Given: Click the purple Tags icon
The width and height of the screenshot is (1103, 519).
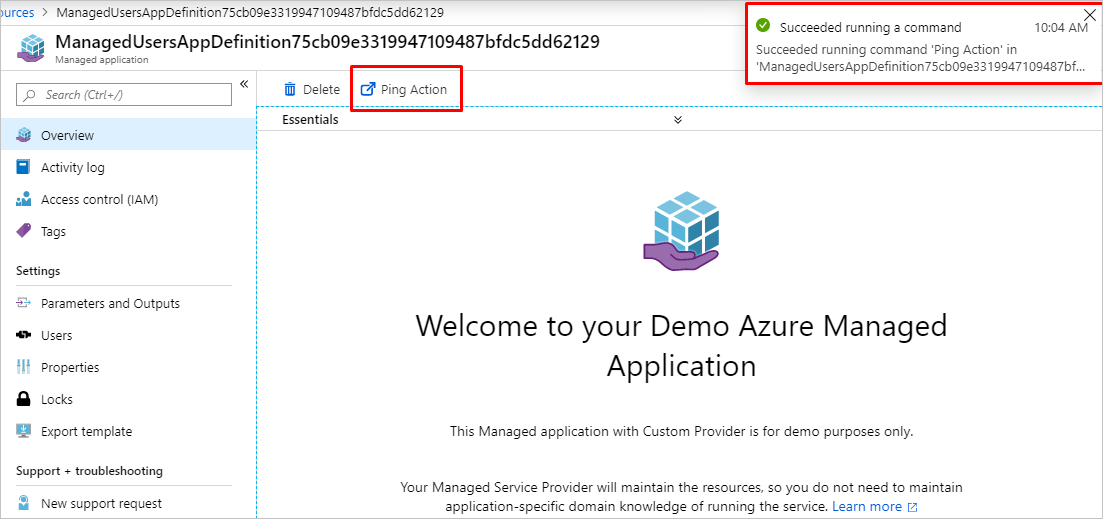Looking at the screenshot, I should [x=24, y=231].
